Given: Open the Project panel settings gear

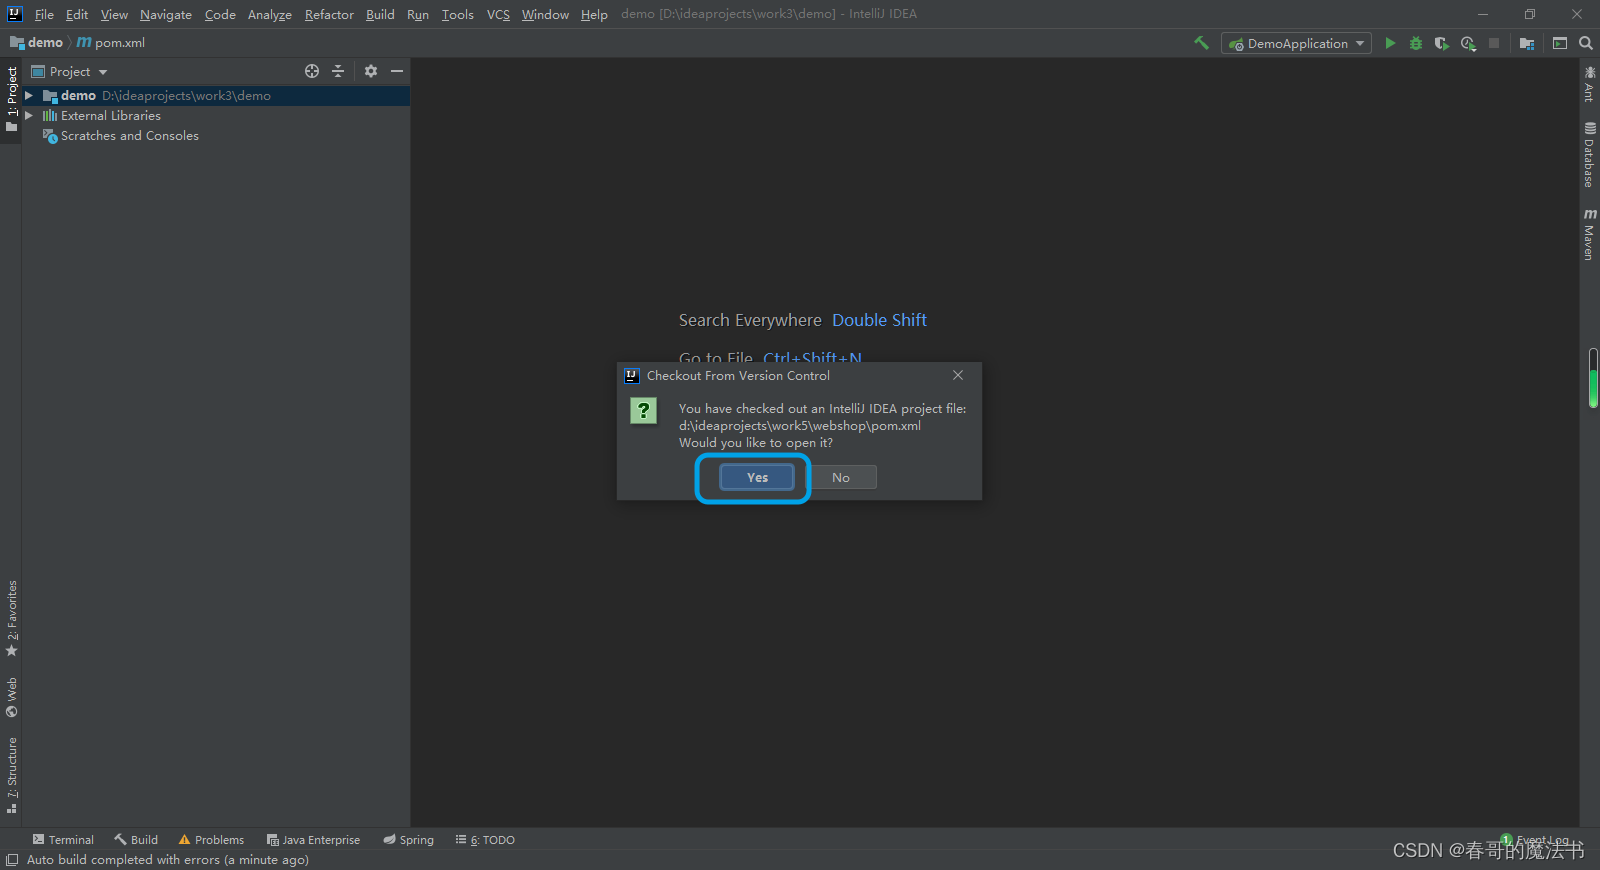Looking at the screenshot, I should (x=371, y=71).
